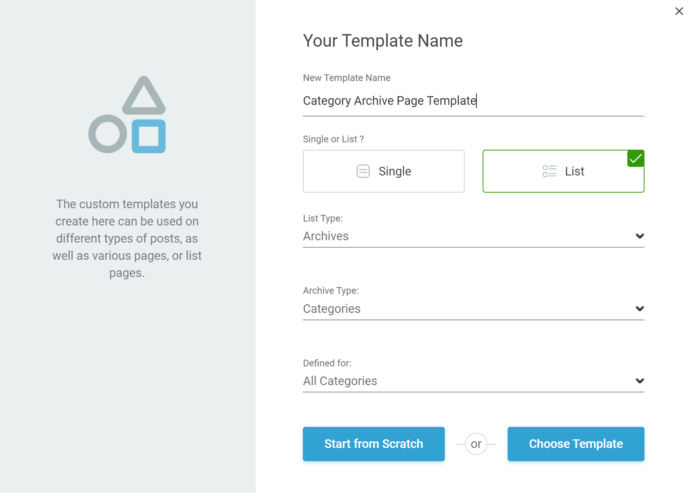The width and height of the screenshot is (688, 493).
Task: Open the Categories archive type dropdown
Action: (473, 309)
